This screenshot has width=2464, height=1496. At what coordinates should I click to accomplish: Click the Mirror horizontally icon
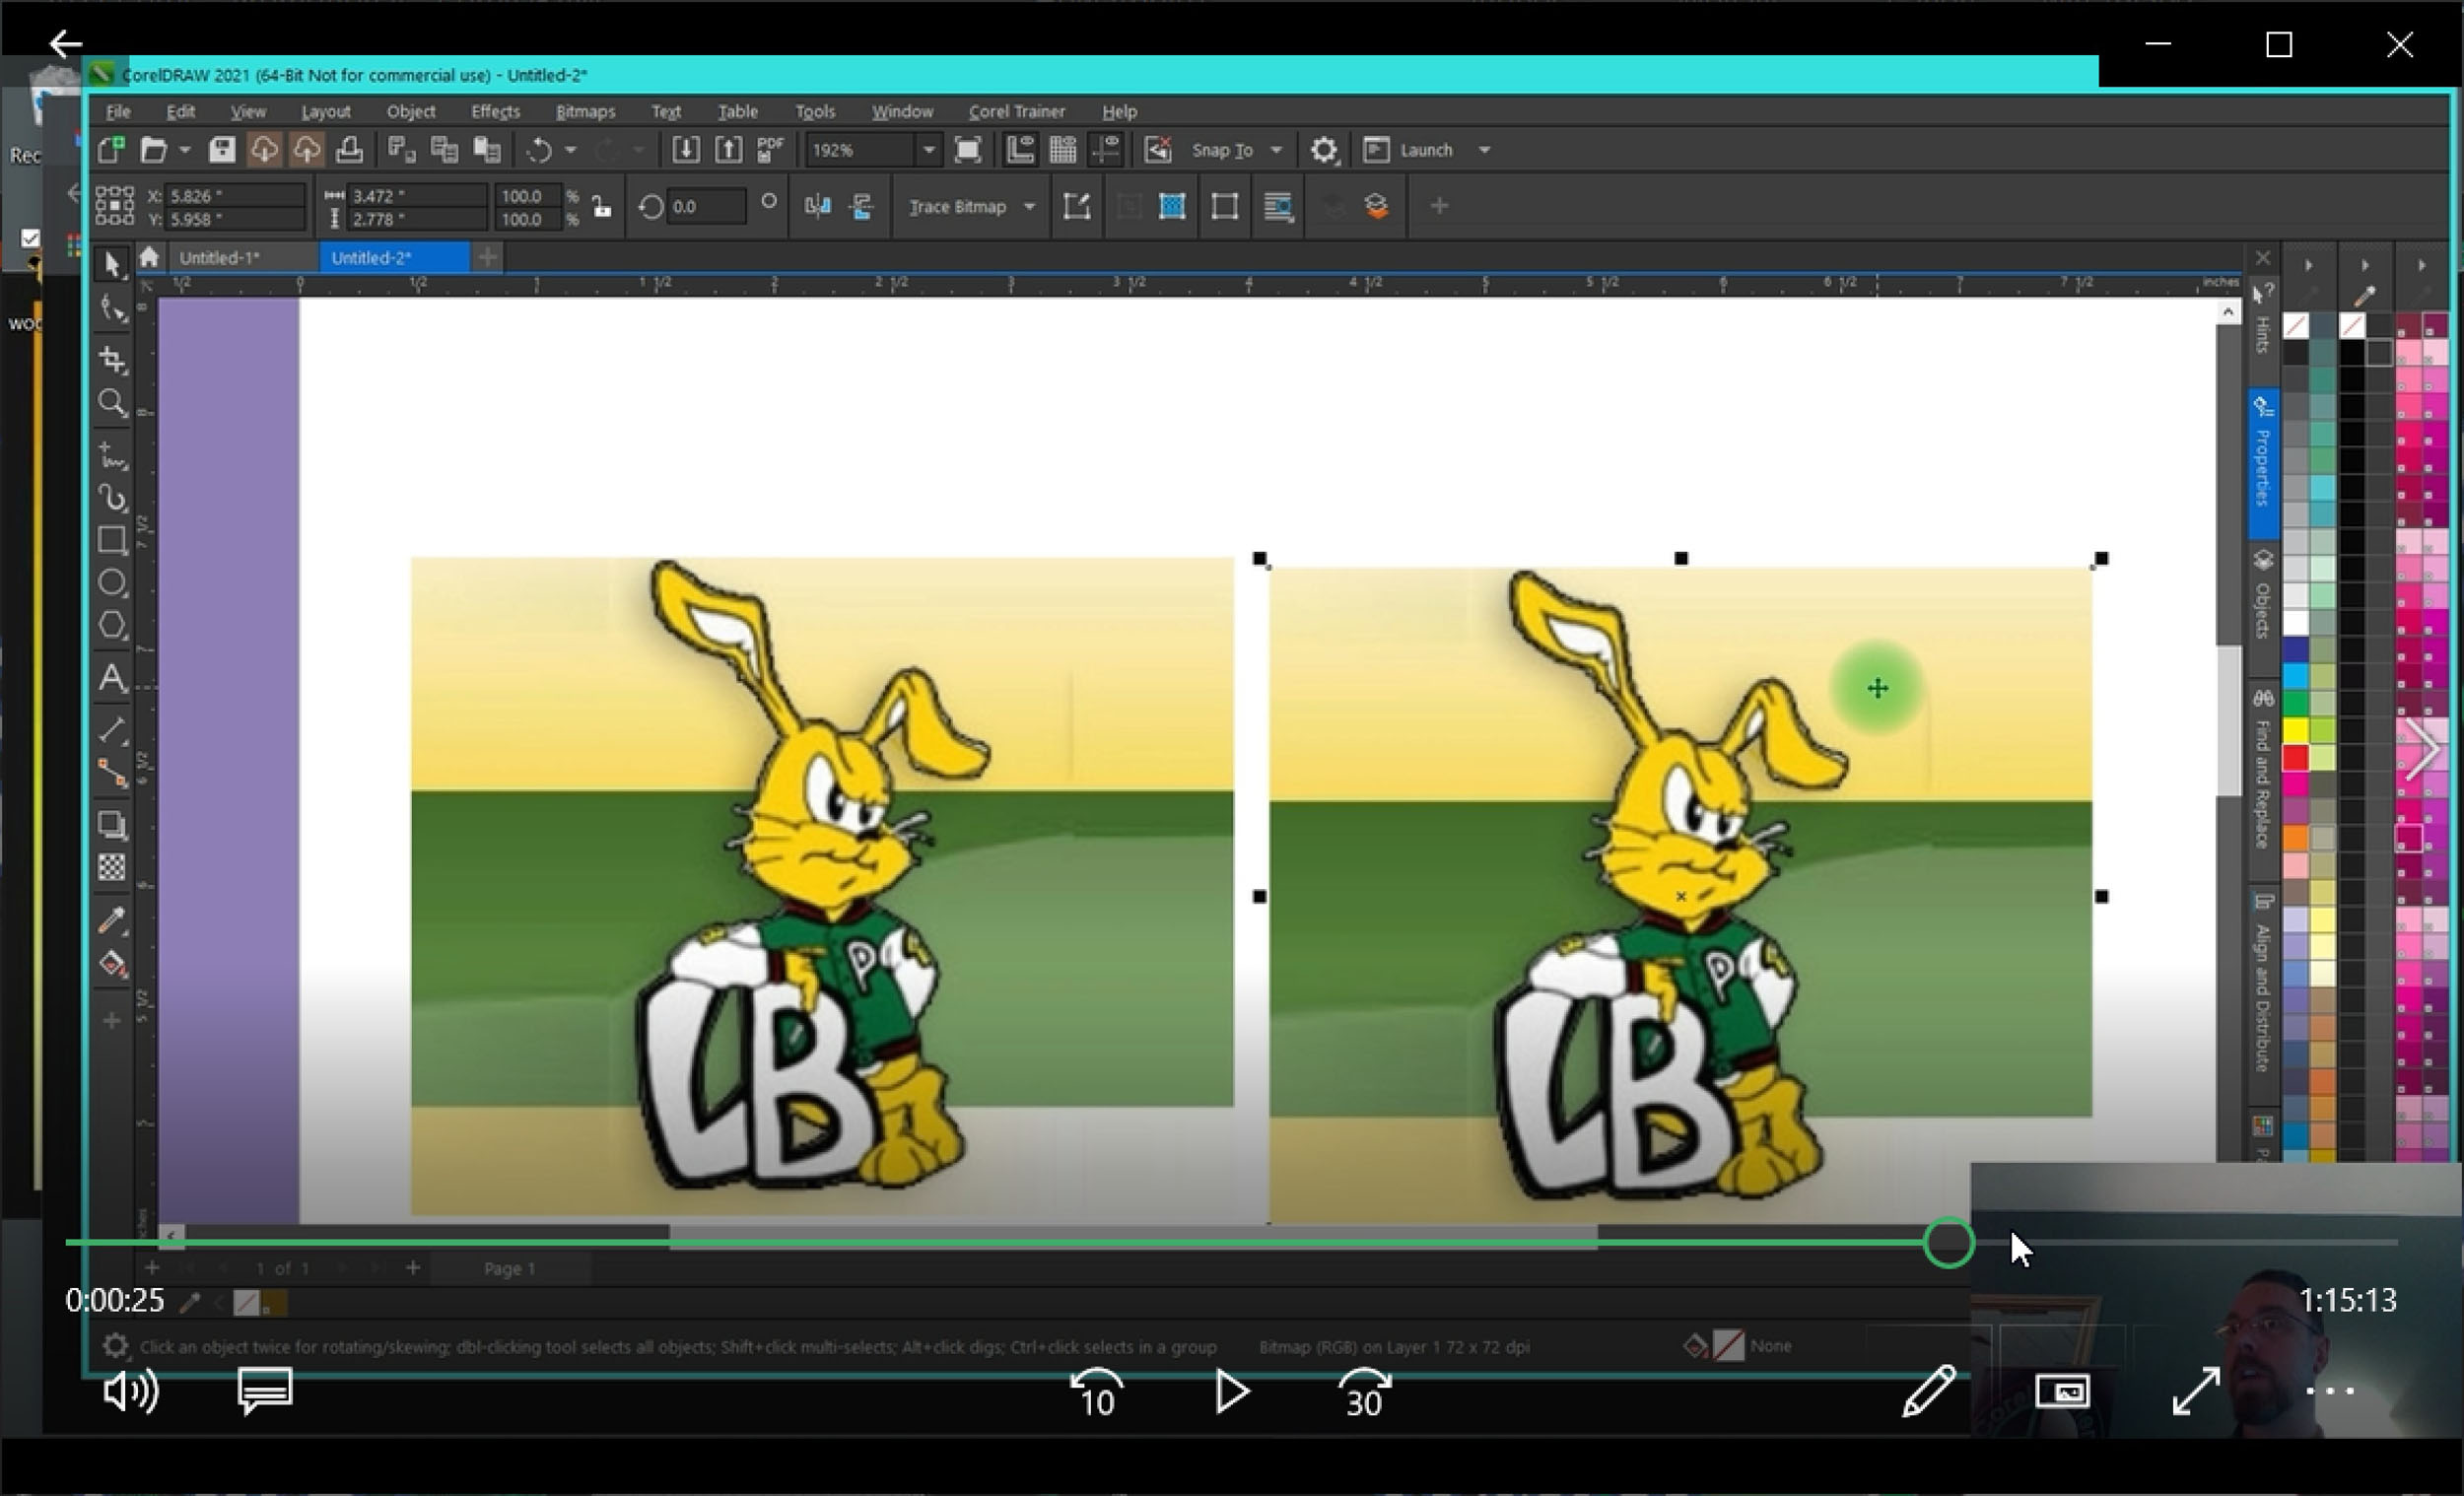[x=818, y=207]
